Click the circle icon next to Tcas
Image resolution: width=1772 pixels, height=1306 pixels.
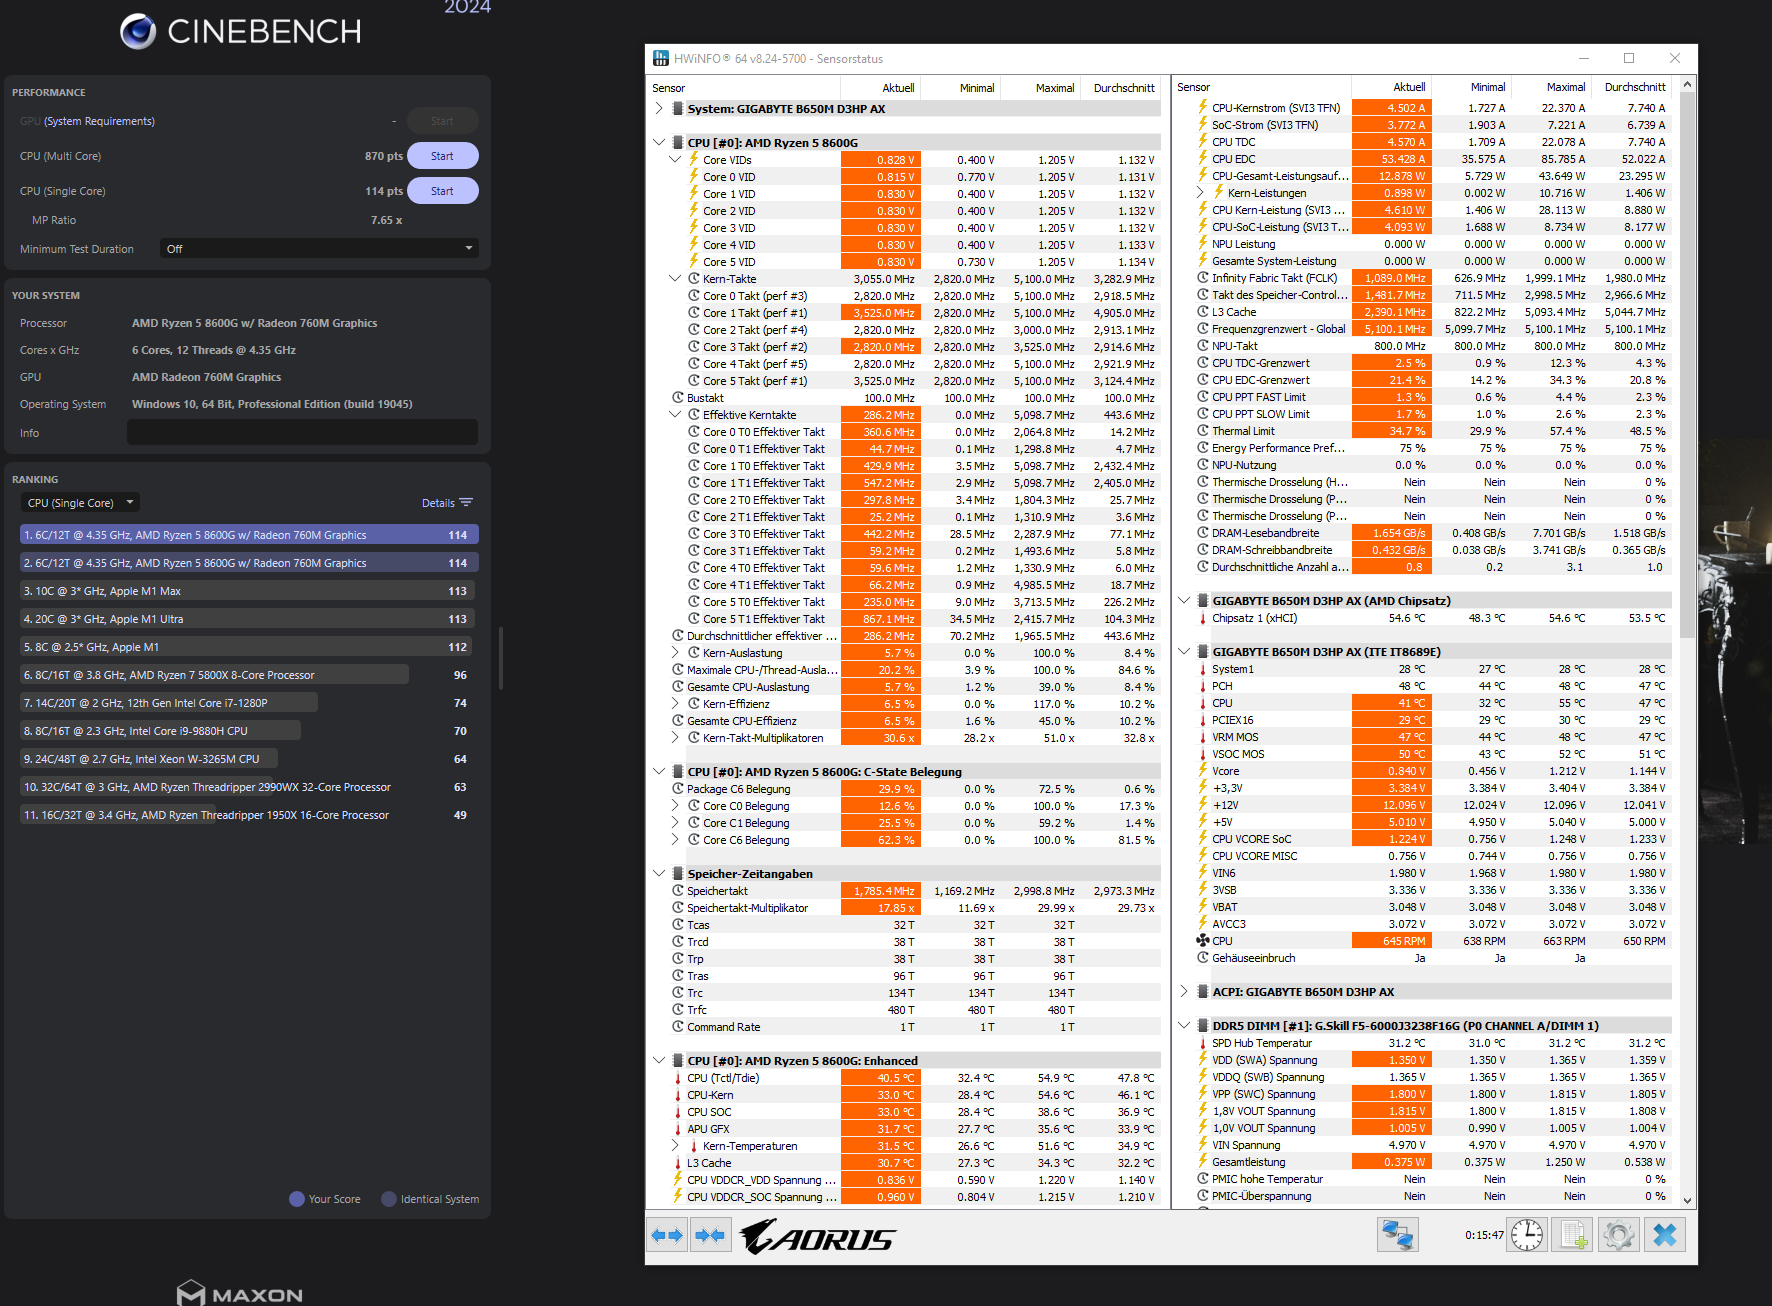pos(678,925)
